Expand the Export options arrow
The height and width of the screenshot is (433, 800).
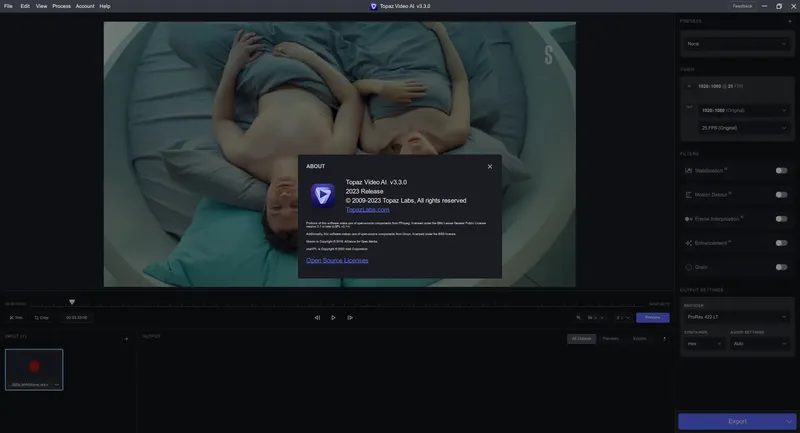pos(789,421)
